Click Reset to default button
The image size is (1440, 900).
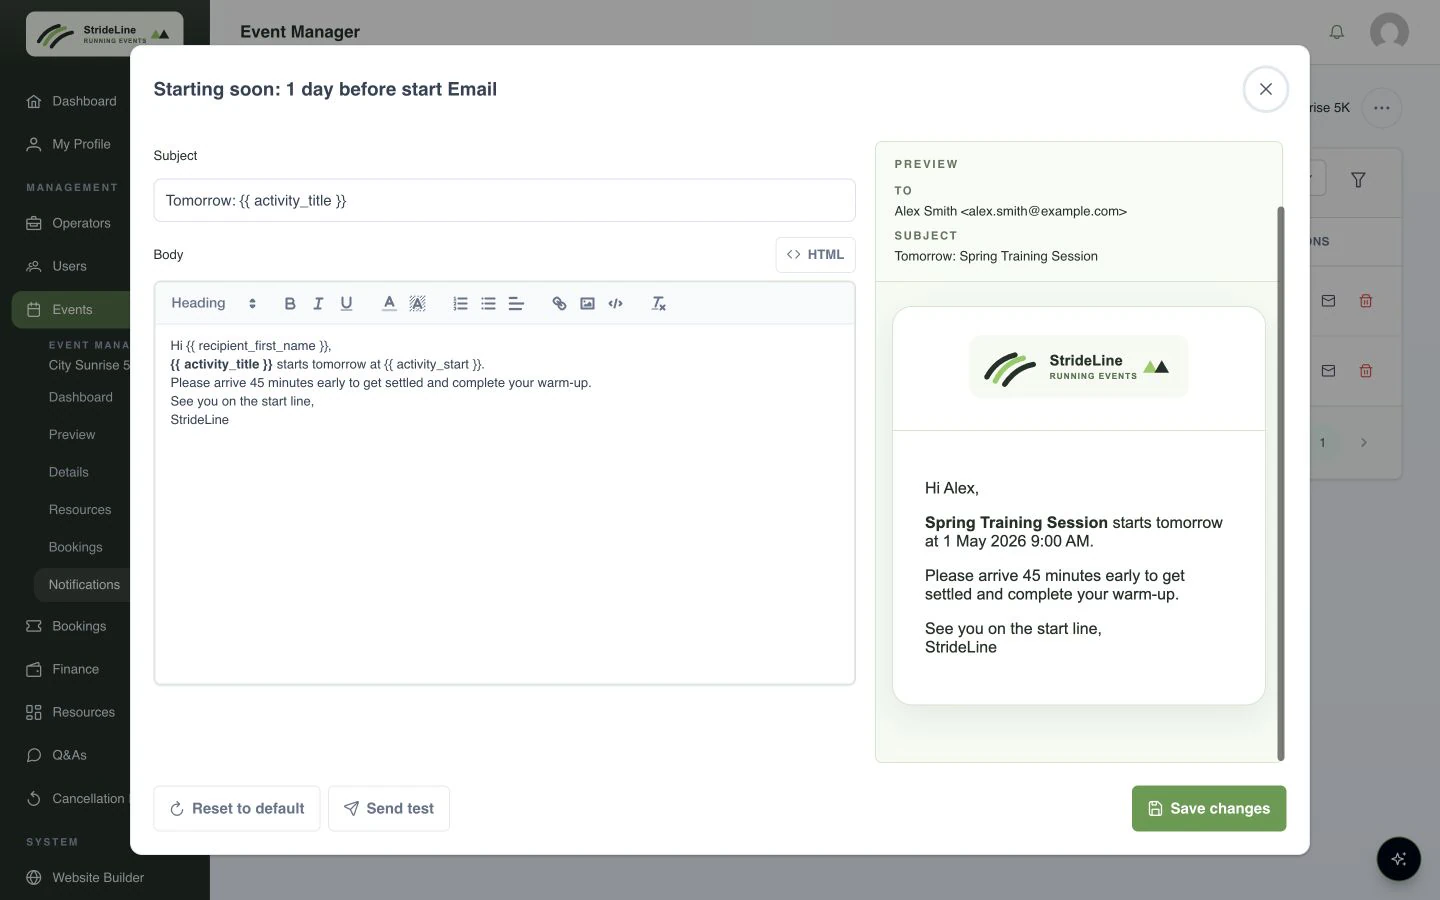[x=237, y=808]
